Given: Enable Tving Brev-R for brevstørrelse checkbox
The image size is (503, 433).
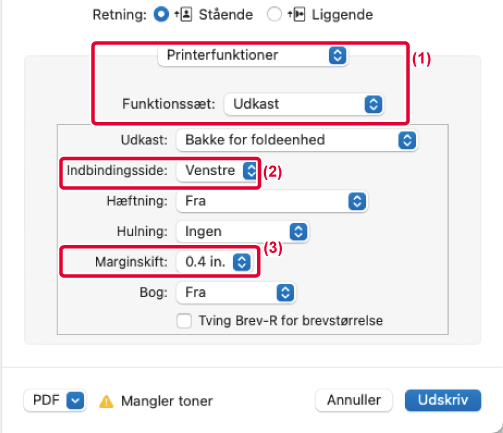Looking at the screenshot, I should pos(184,321).
